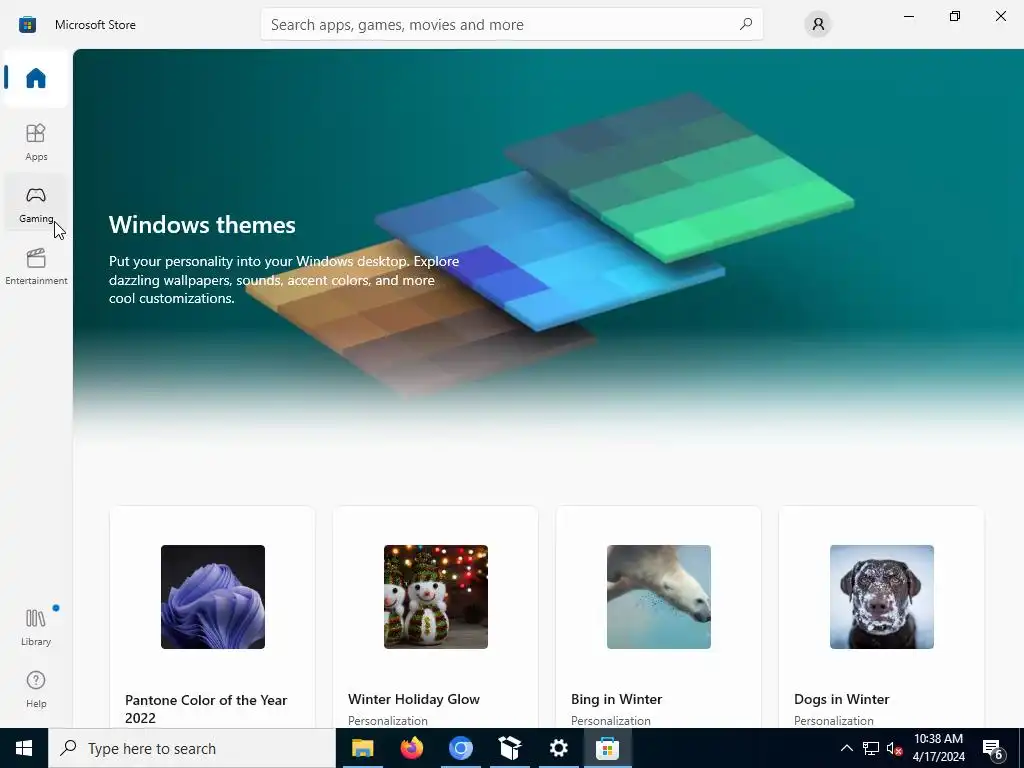The image size is (1024, 768).
Task: Click the network status tray icon
Action: pos(871,748)
